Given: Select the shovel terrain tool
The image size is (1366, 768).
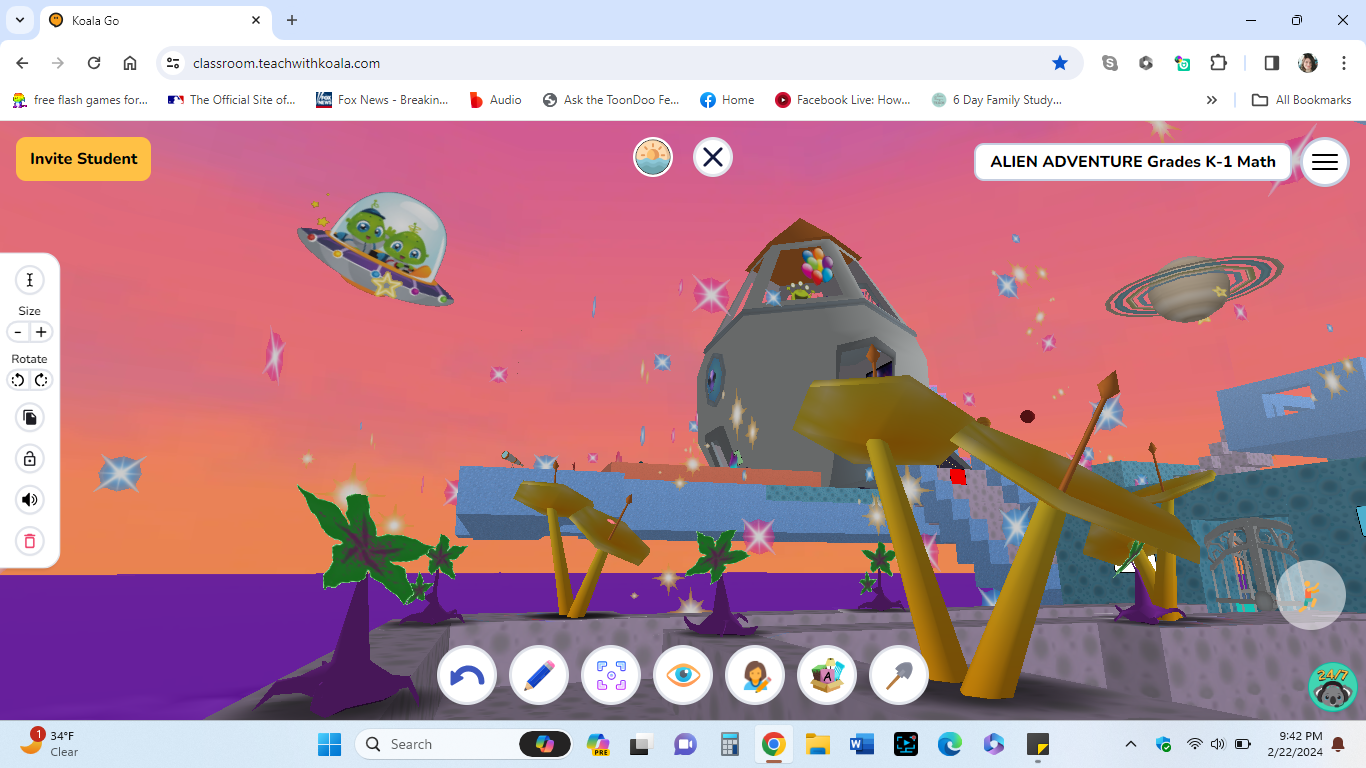Looking at the screenshot, I should [898, 675].
